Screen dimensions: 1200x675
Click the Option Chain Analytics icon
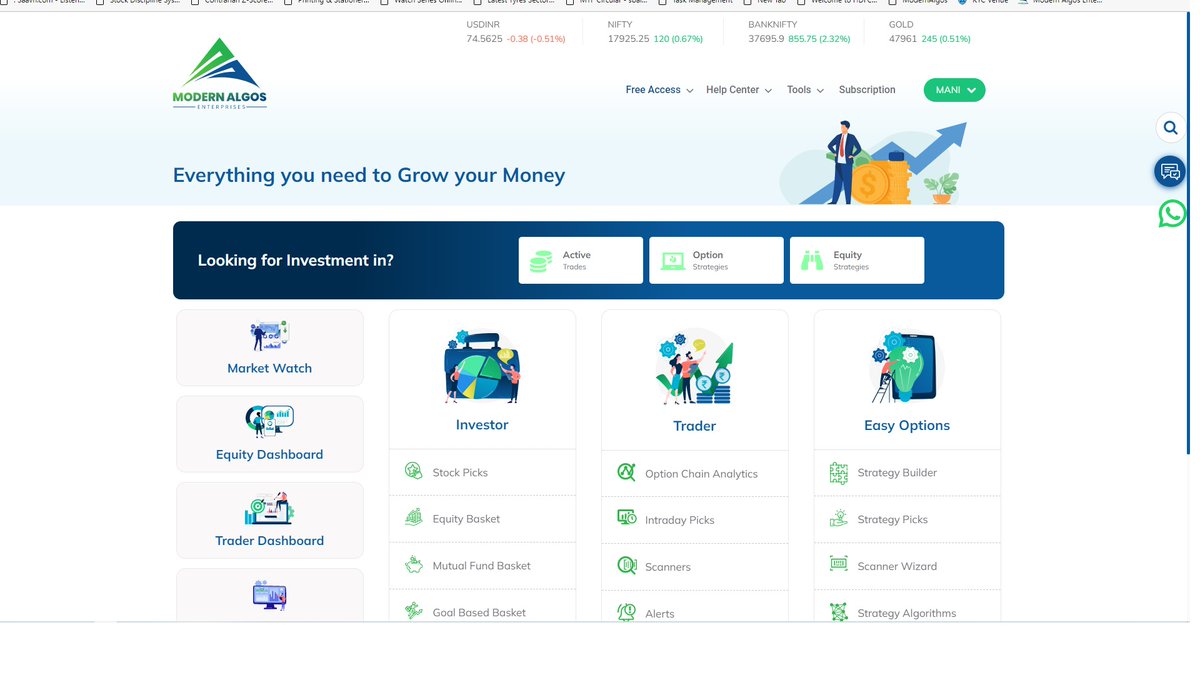(626, 472)
